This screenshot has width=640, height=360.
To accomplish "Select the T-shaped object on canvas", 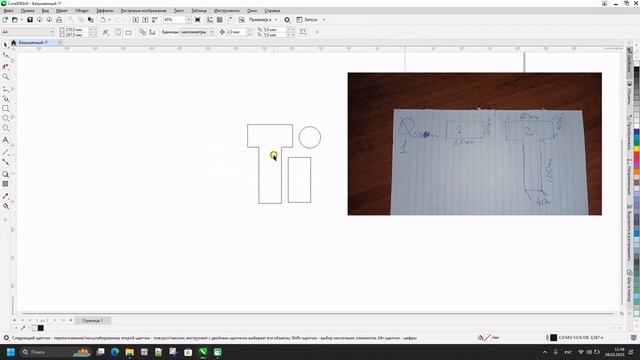I will (x=270, y=164).
